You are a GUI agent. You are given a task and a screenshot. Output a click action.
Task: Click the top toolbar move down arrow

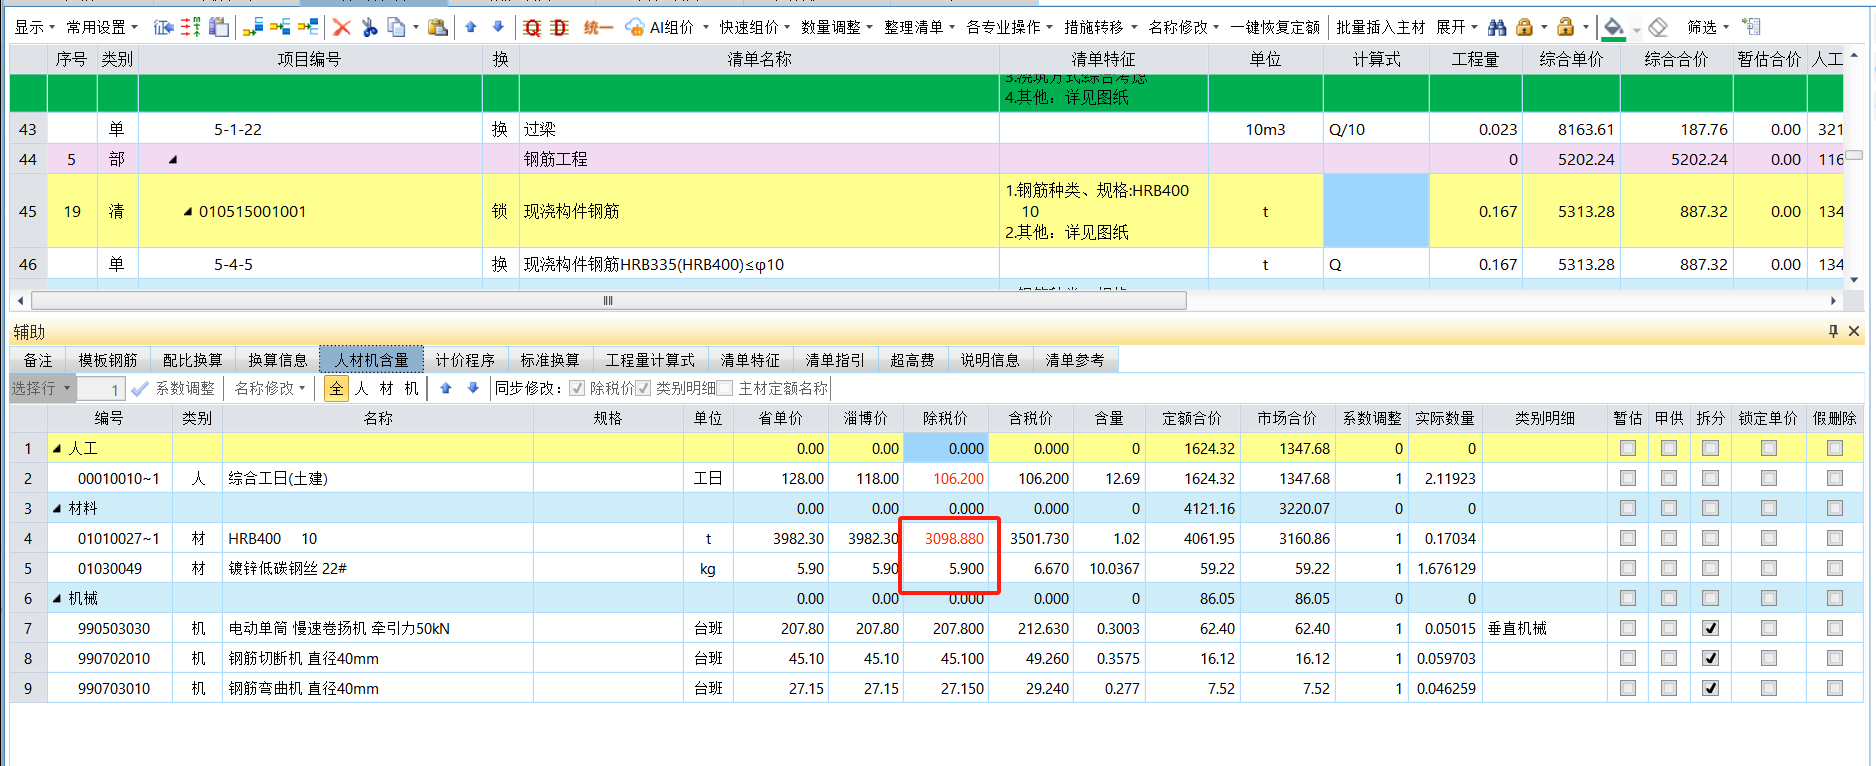point(498,27)
